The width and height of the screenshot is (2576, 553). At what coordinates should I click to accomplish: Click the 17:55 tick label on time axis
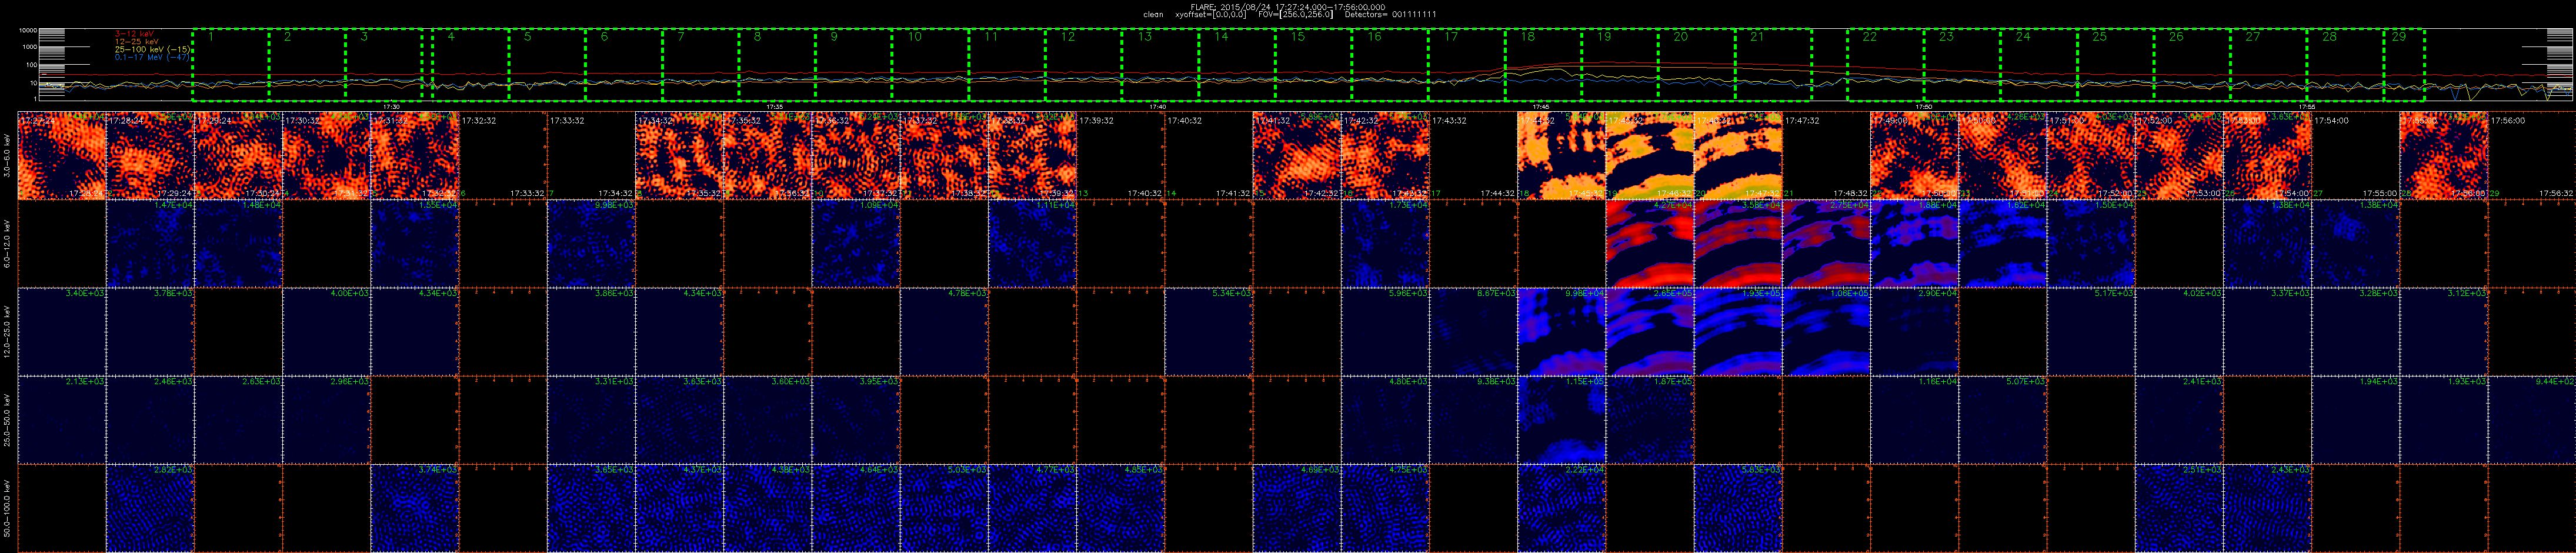[2307, 106]
